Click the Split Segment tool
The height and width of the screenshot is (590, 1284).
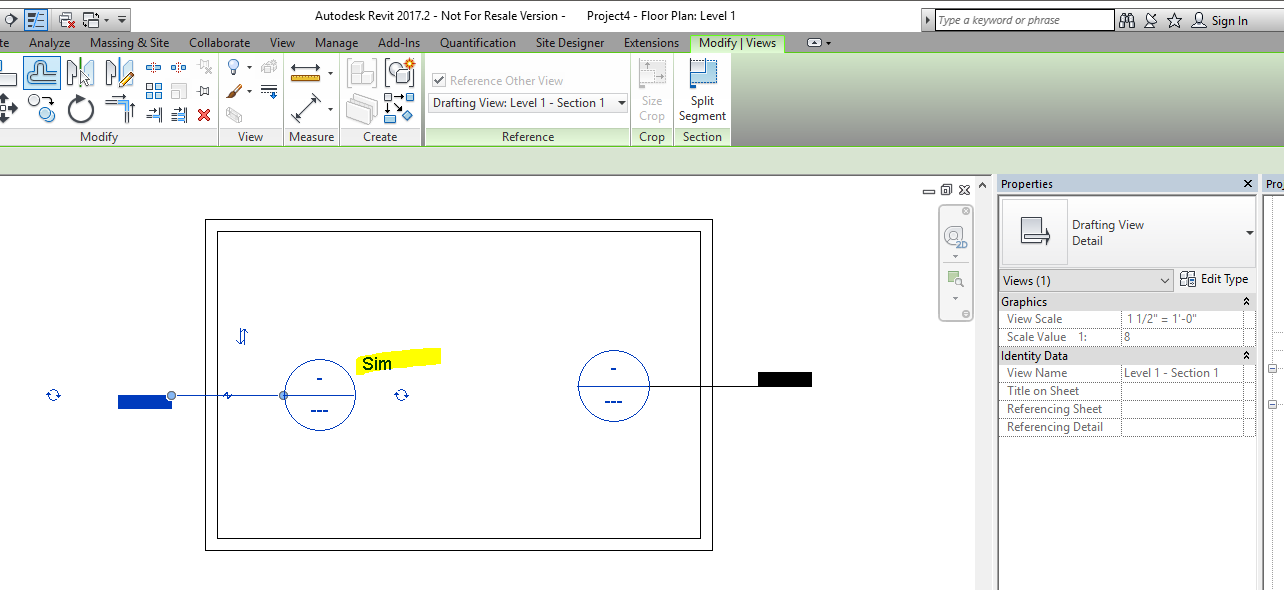click(701, 90)
